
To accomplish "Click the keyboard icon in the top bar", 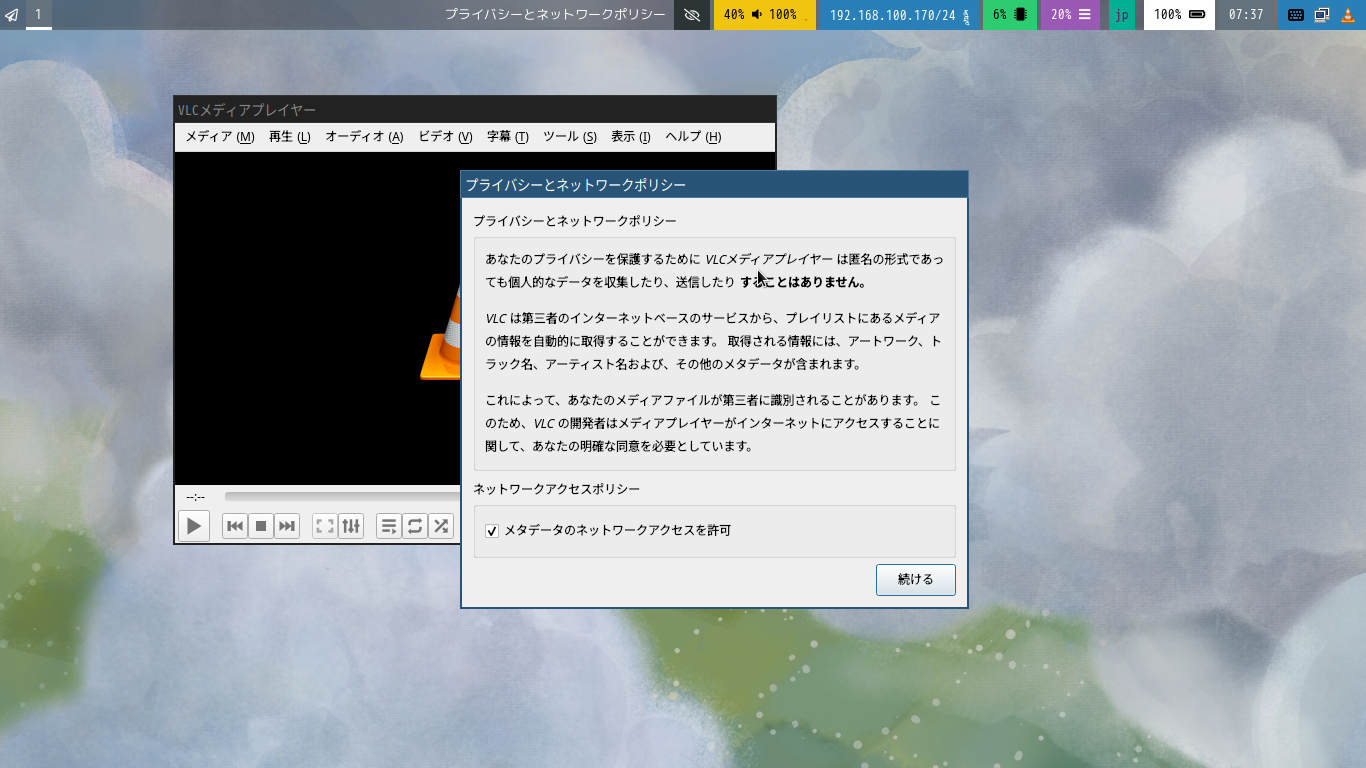I will coord(1296,15).
